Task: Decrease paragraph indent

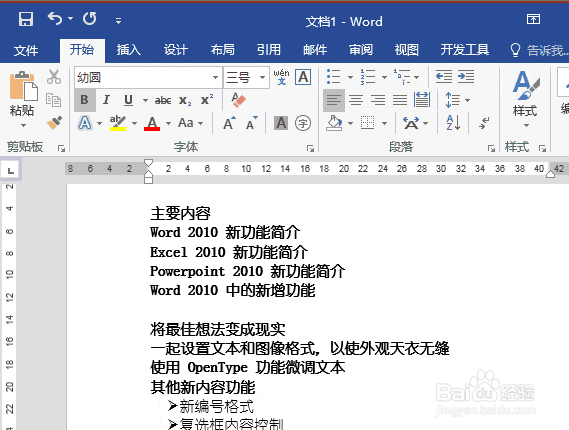Action: [x=443, y=77]
